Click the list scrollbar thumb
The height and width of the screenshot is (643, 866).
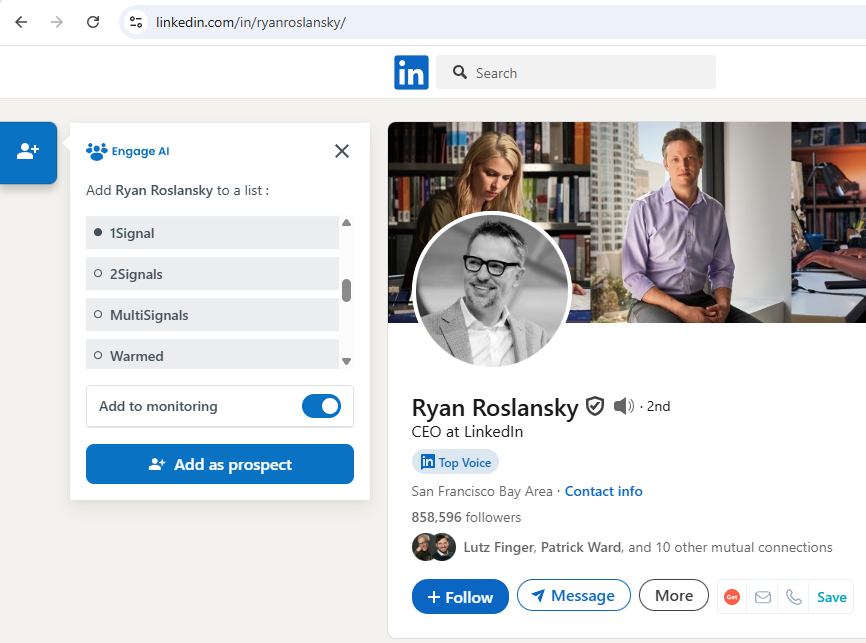pos(347,290)
